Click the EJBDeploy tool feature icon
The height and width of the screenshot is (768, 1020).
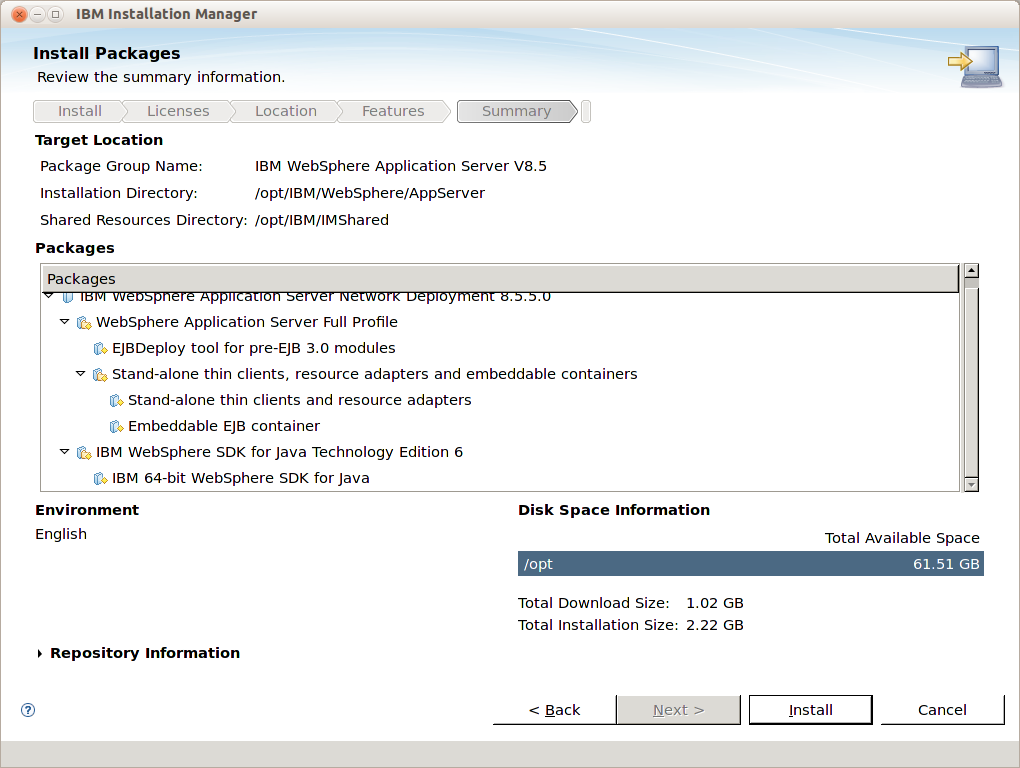(100, 349)
